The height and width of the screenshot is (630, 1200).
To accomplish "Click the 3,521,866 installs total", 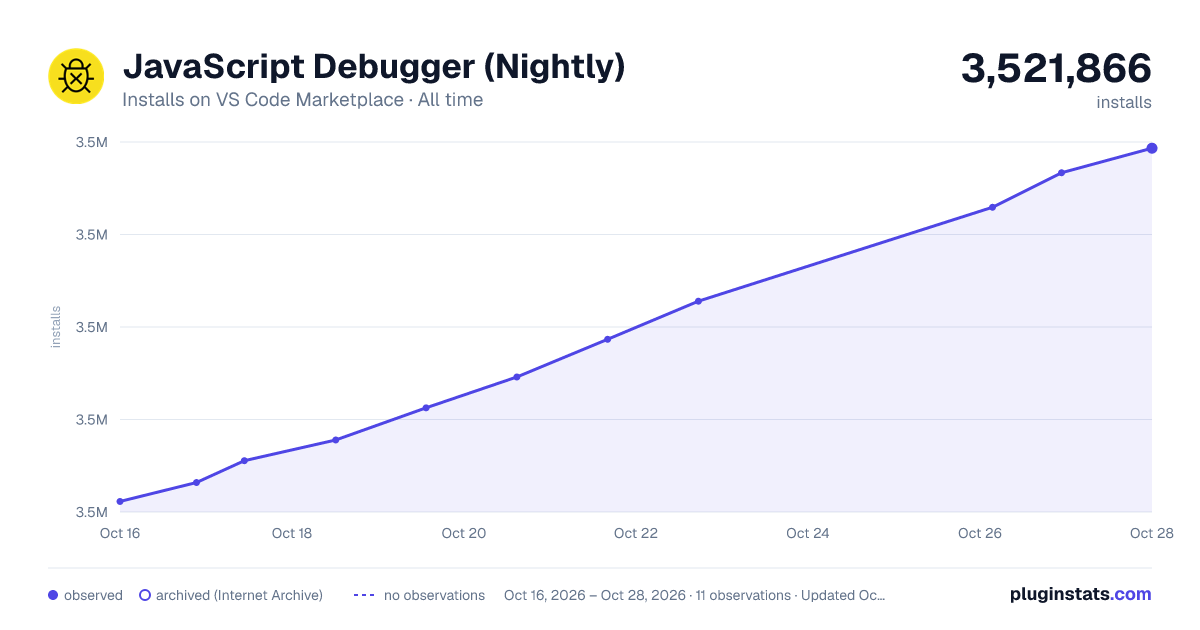I will (x=1056, y=69).
